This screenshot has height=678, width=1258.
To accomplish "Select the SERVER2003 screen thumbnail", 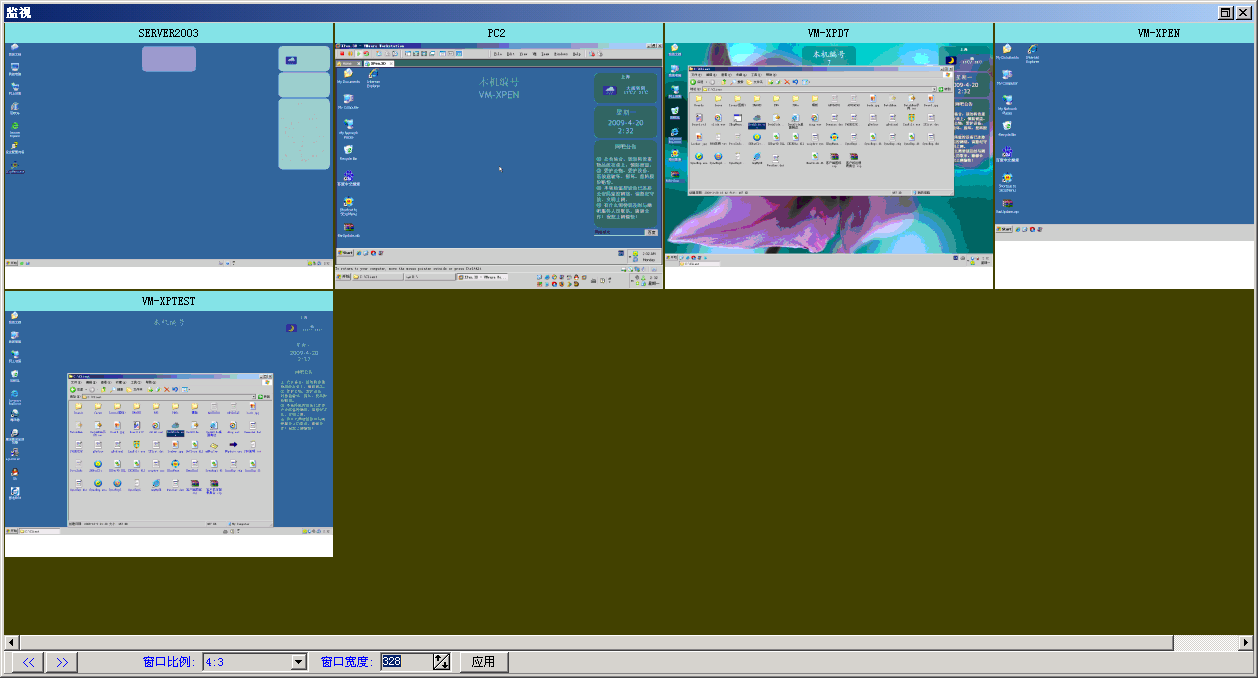I will pos(168,155).
